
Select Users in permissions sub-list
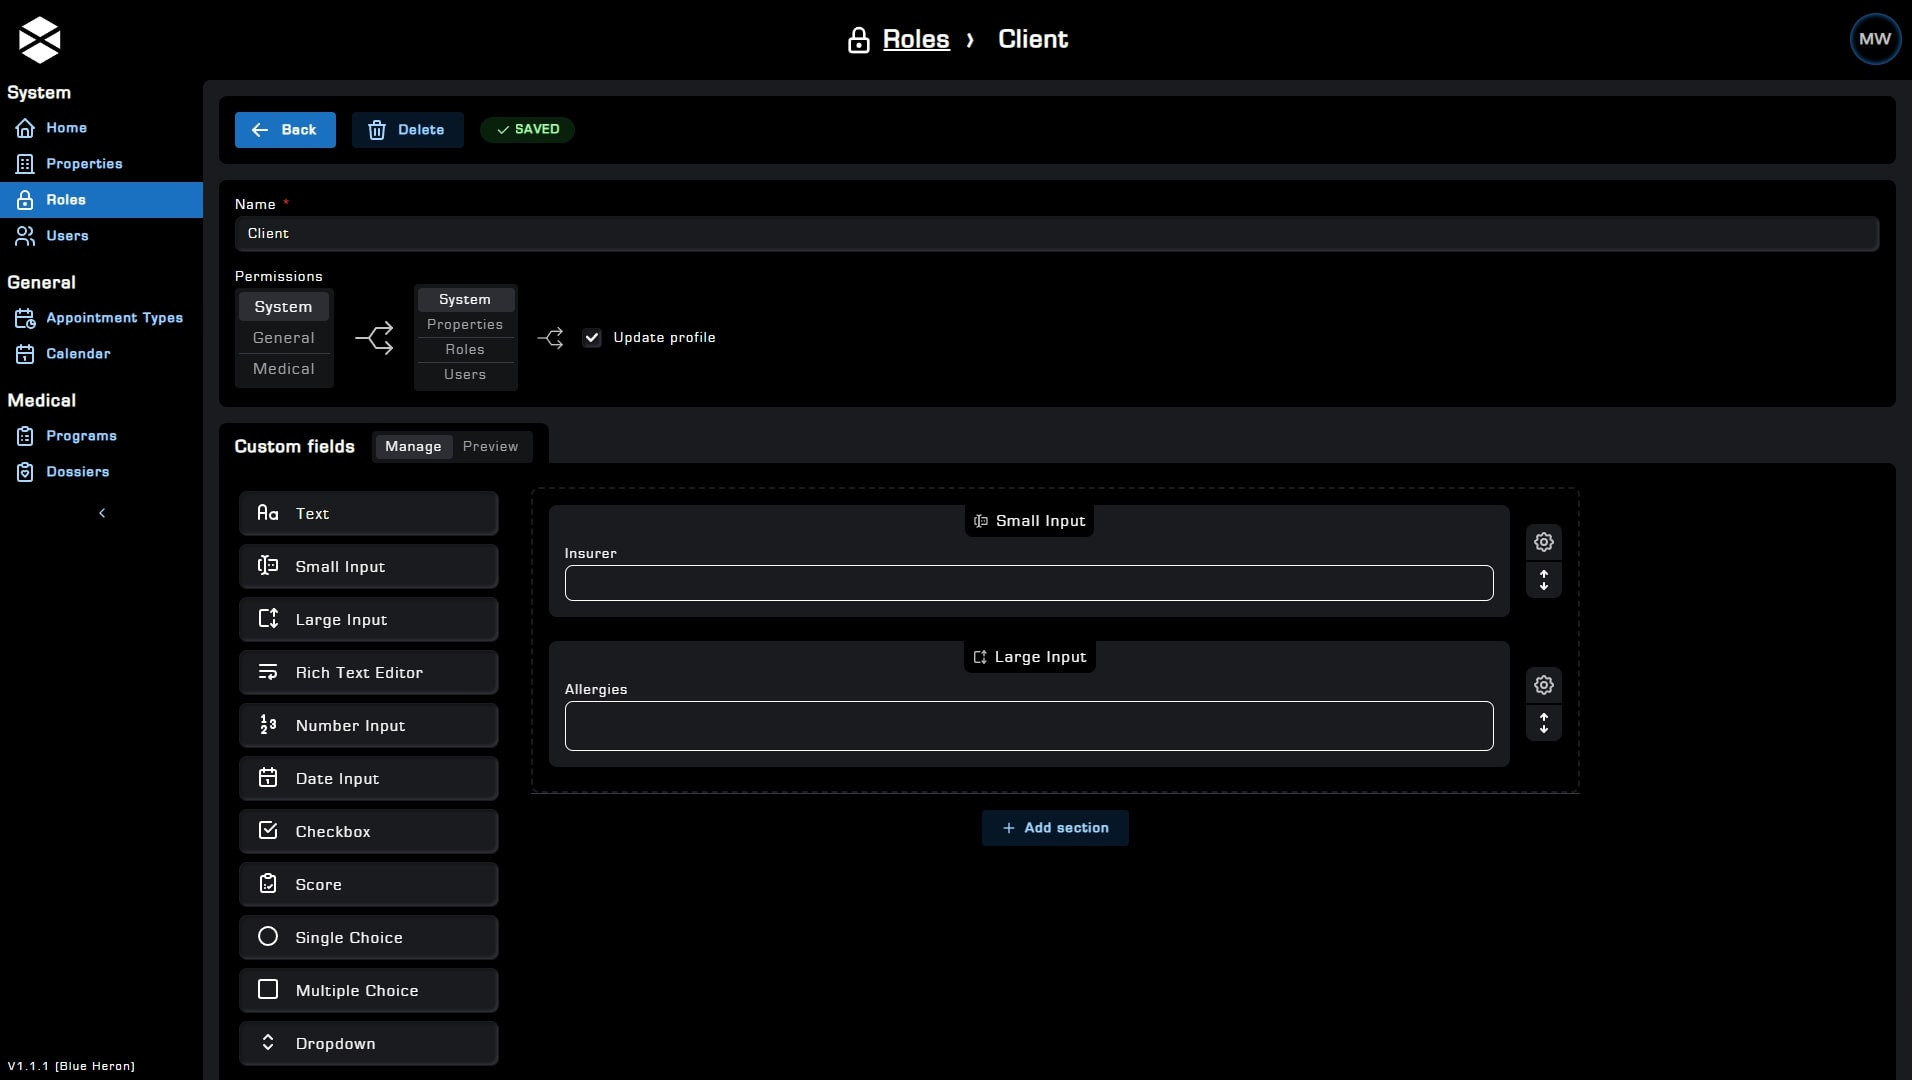tap(465, 375)
